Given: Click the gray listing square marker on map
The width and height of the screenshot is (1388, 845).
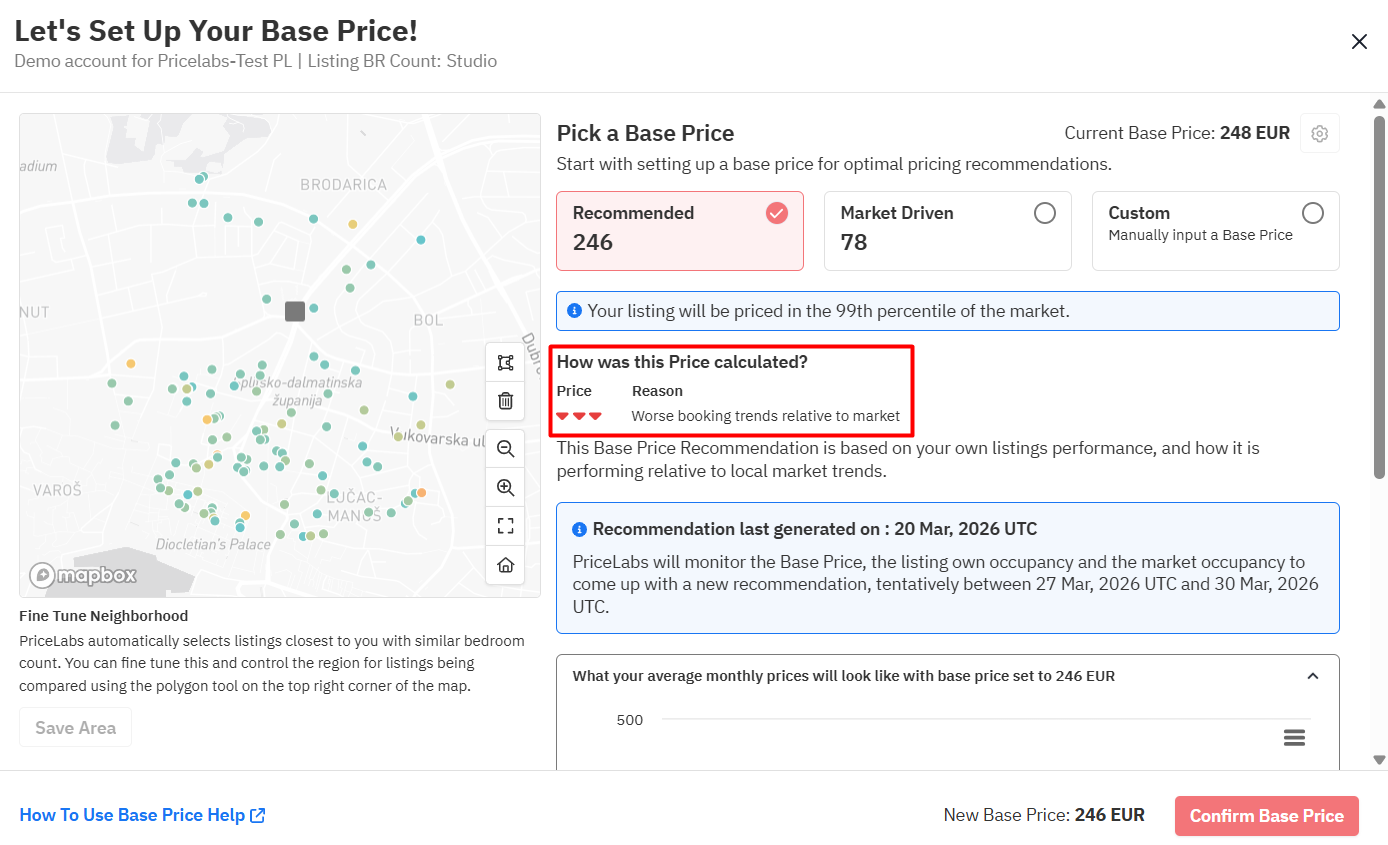Looking at the screenshot, I should [x=294, y=311].
